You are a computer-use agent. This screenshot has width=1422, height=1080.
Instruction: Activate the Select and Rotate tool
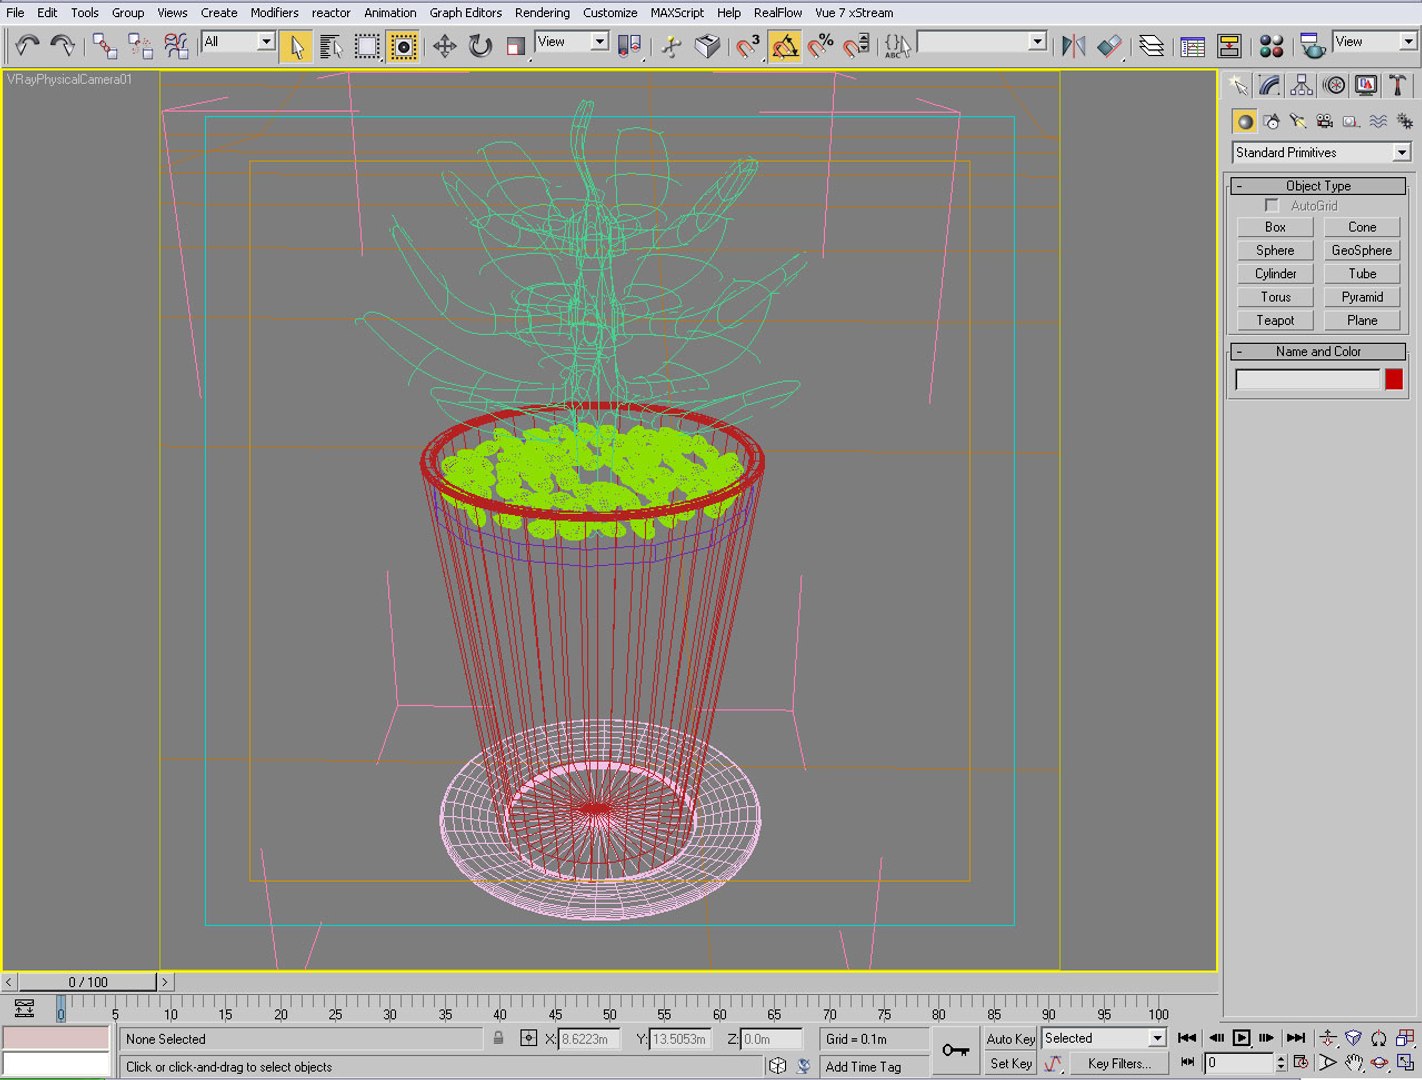480,46
